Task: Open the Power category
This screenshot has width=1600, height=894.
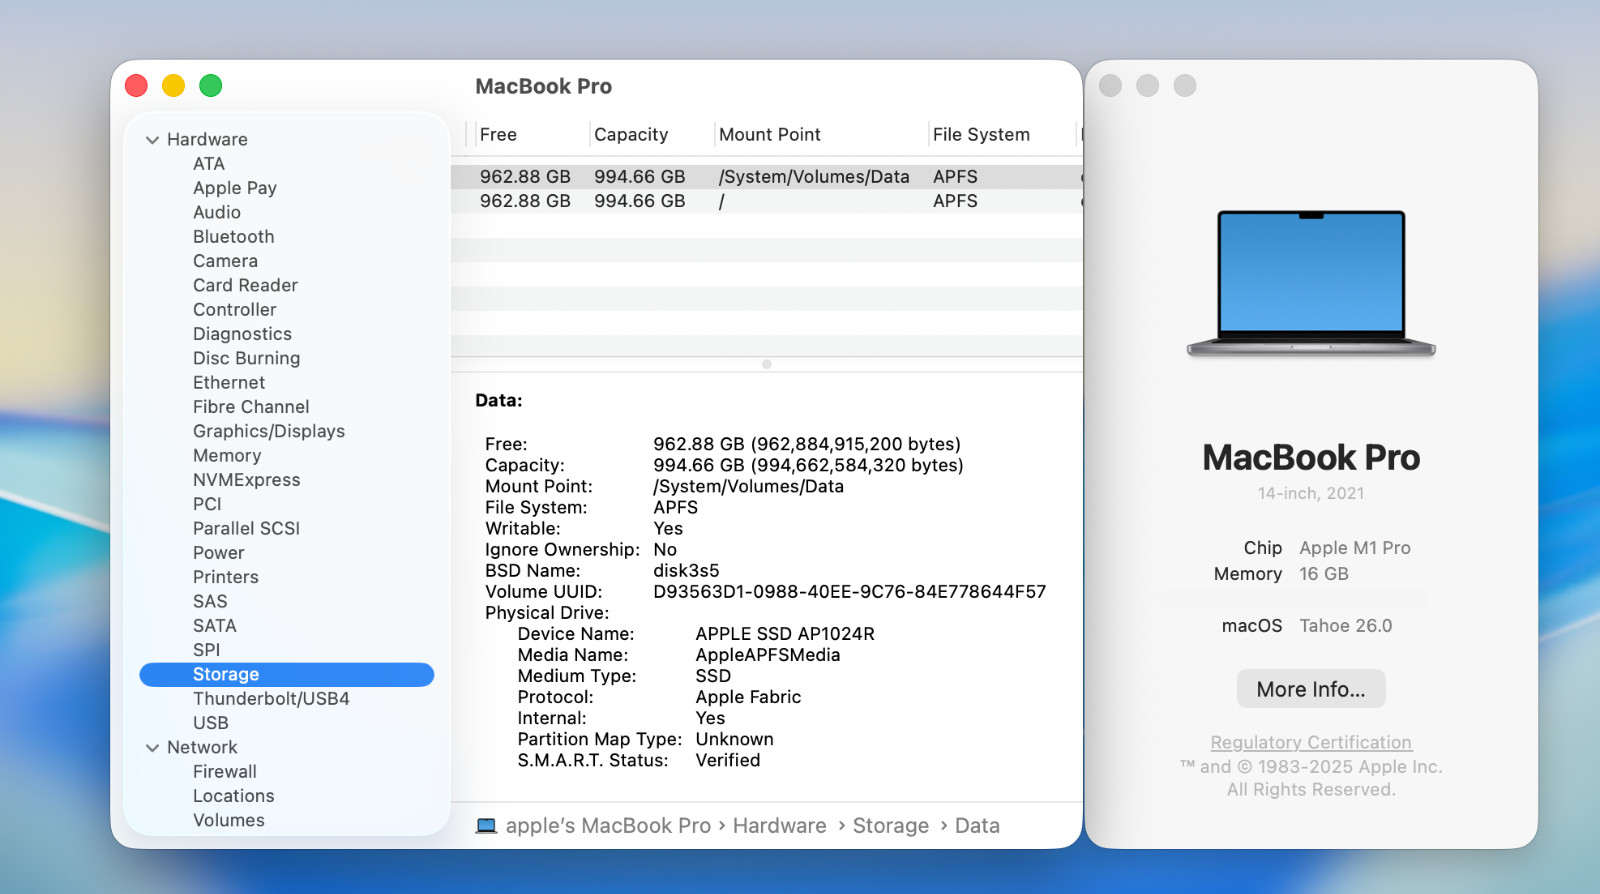Action: [x=219, y=553]
